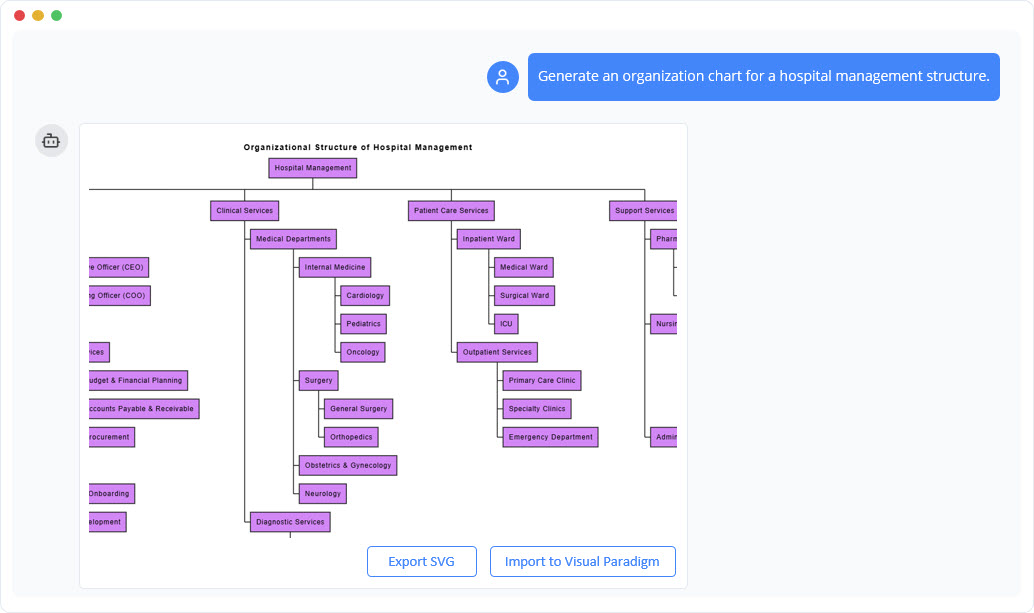Select the Hospital Management root node
This screenshot has width=1034, height=613.
click(312, 167)
